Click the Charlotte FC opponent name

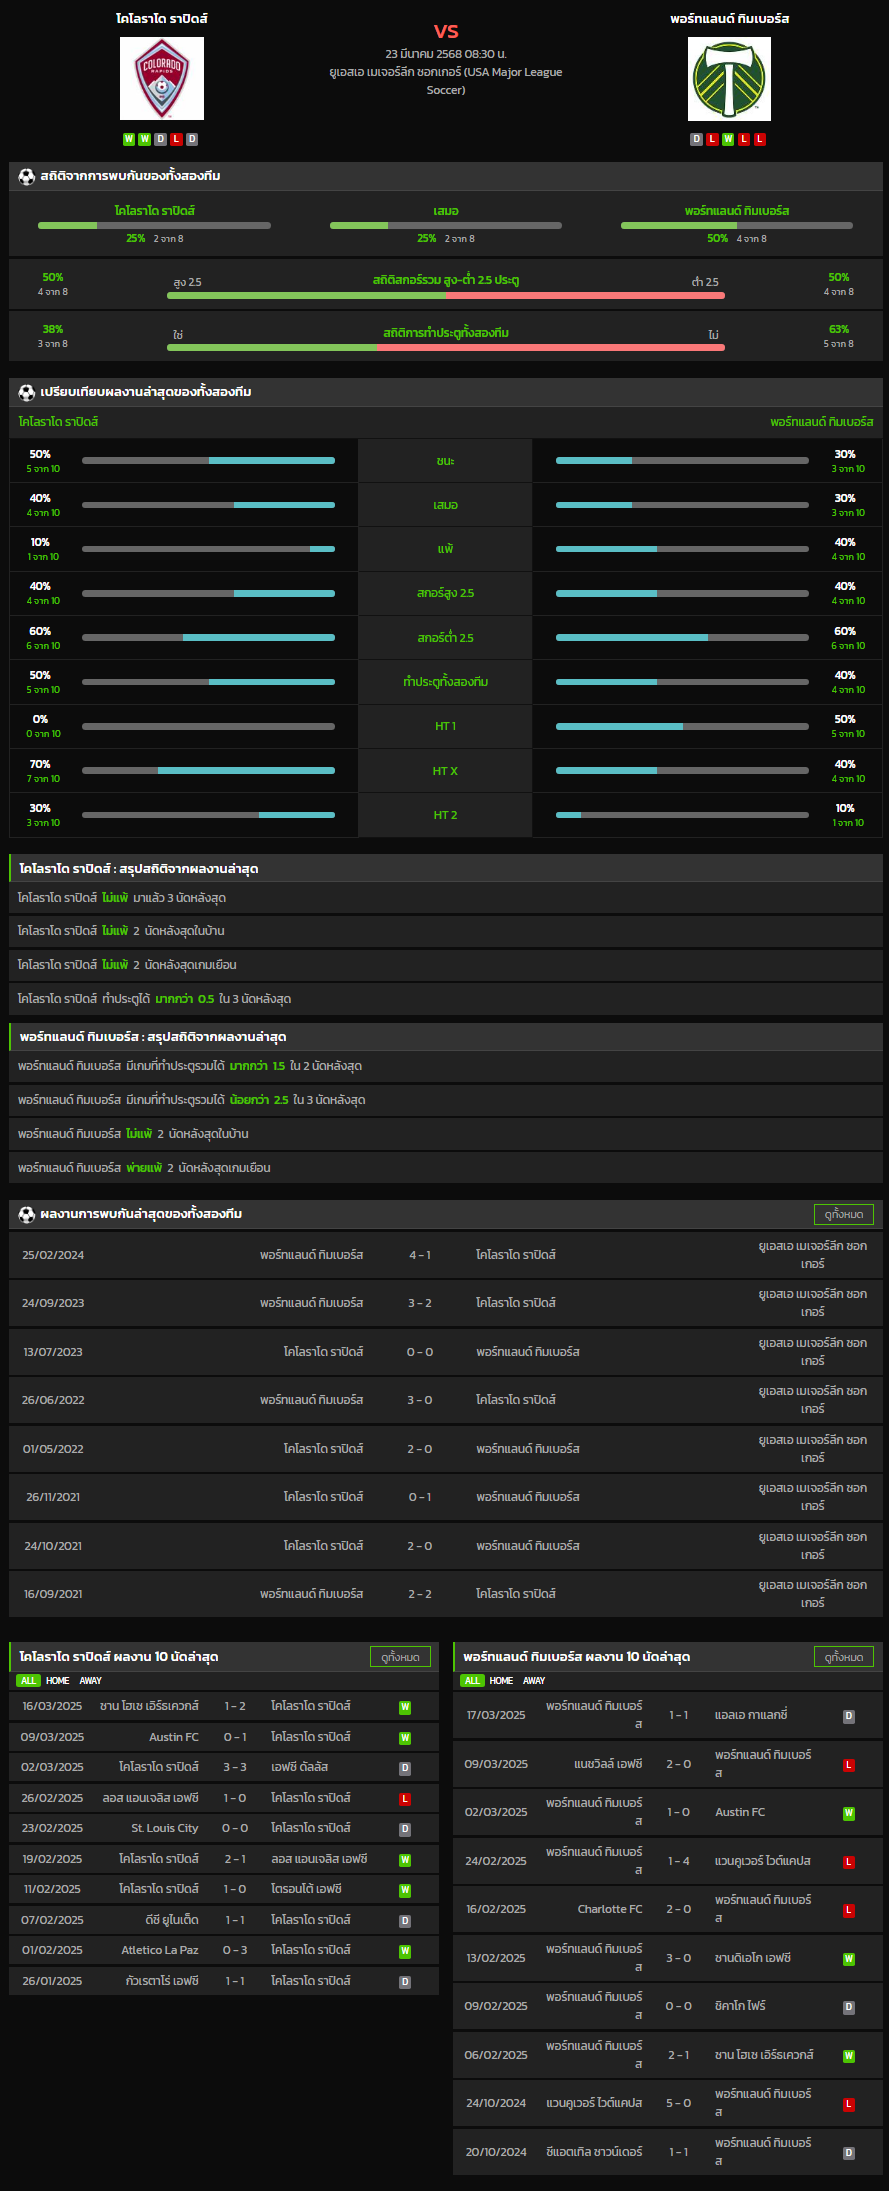(610, 1909)
